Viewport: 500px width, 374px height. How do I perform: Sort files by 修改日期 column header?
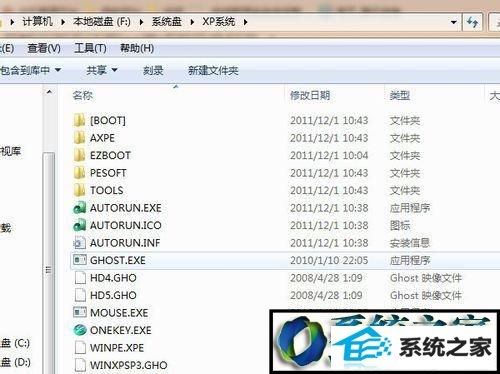pos(310,95)
